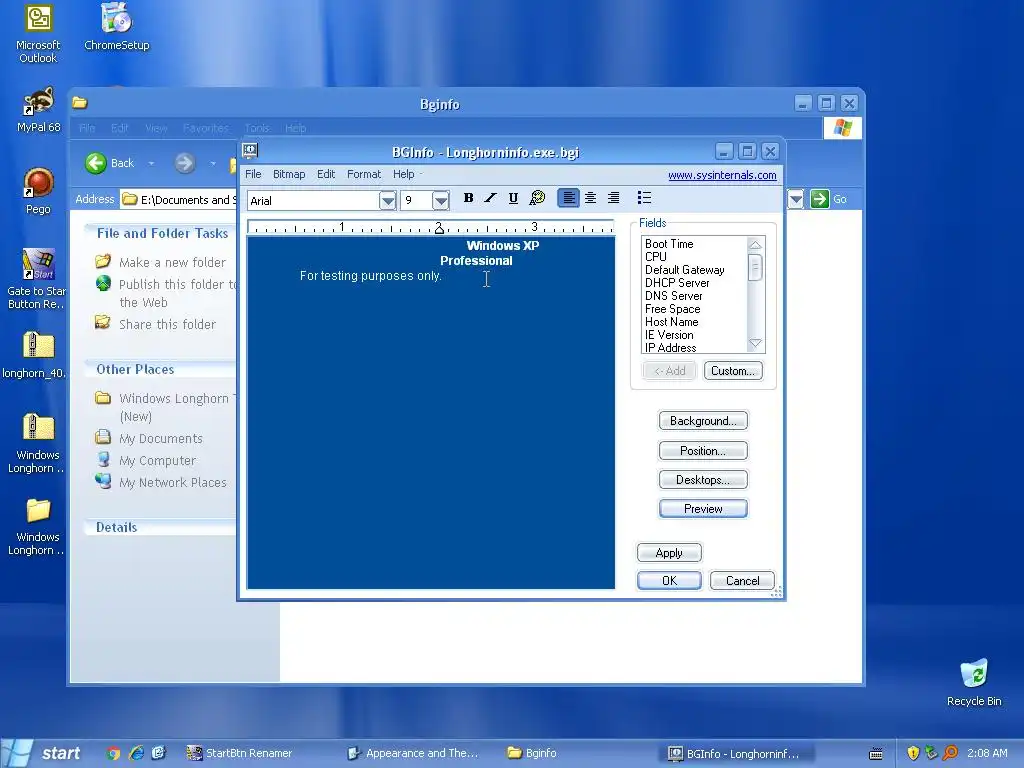Viewport: 1024px width, 768px height.
Task: Open My Network Places link
Action: (172, 483)
